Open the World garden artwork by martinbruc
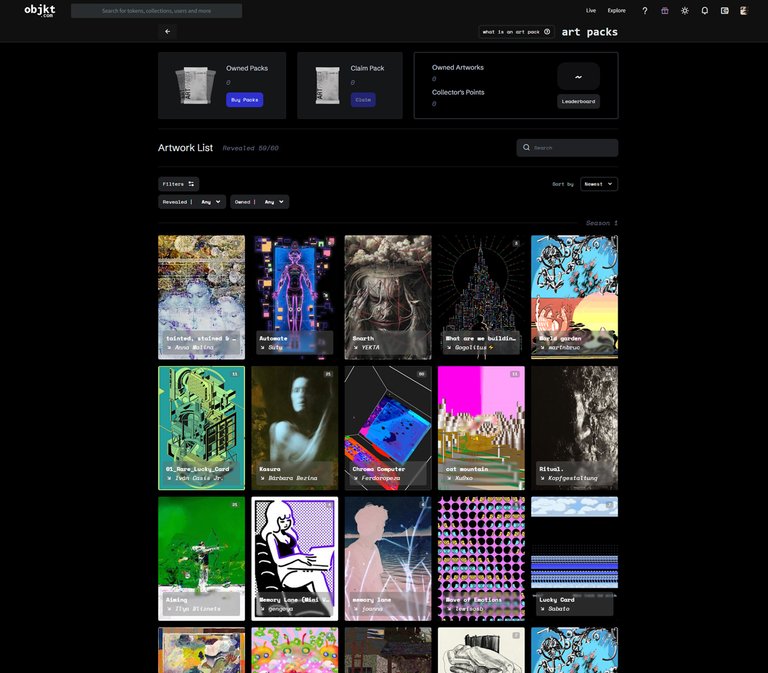This screenshot has height=673, width=768. [575, 297]
